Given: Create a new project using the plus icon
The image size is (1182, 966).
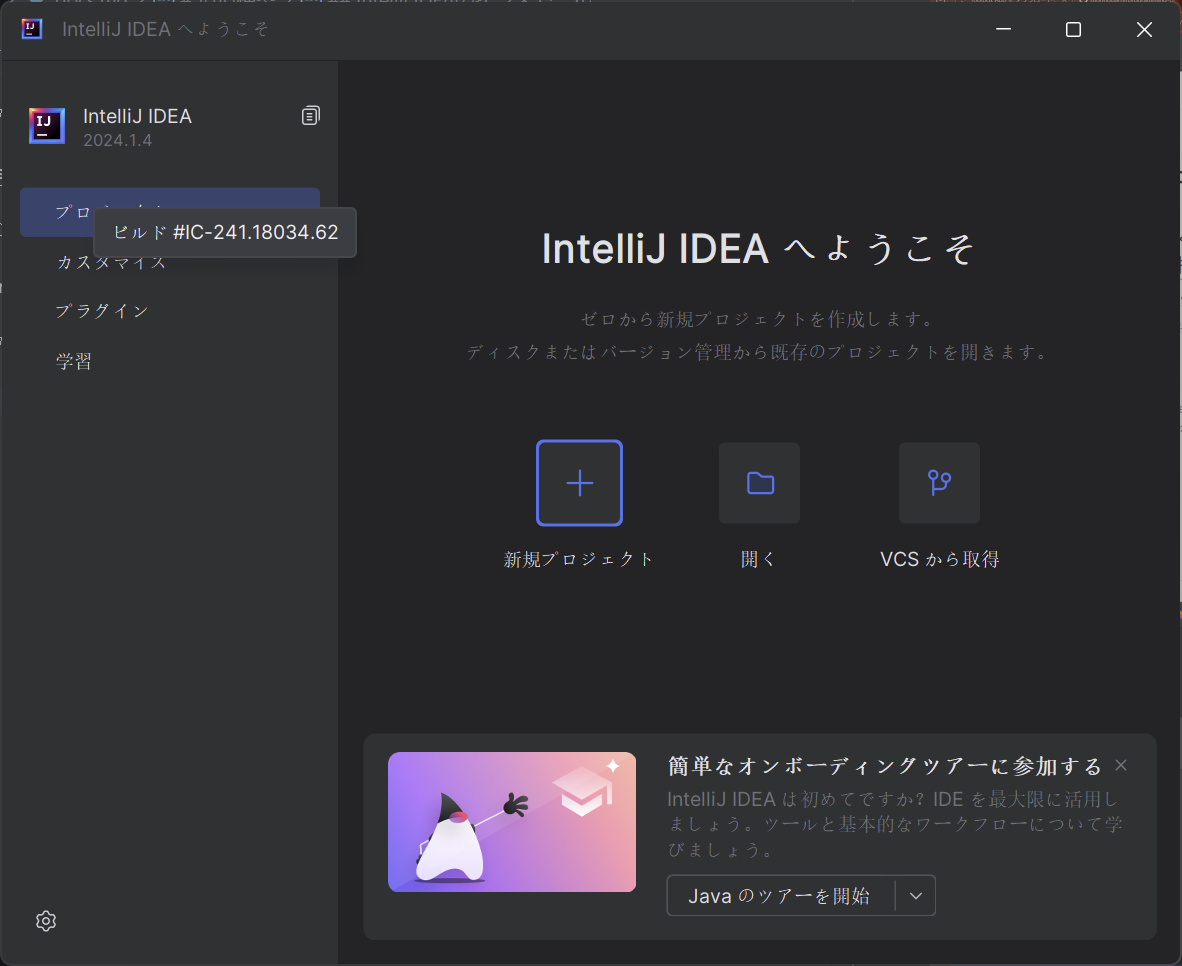Looking at the screenshot, I should 578,483.
